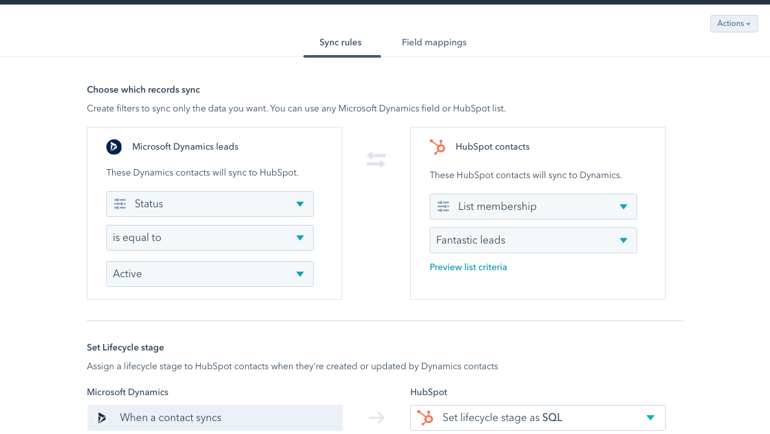The image size is (770, 434).
Task: Click the filter icon beside List membership
Action: click(x=443, y=207)
